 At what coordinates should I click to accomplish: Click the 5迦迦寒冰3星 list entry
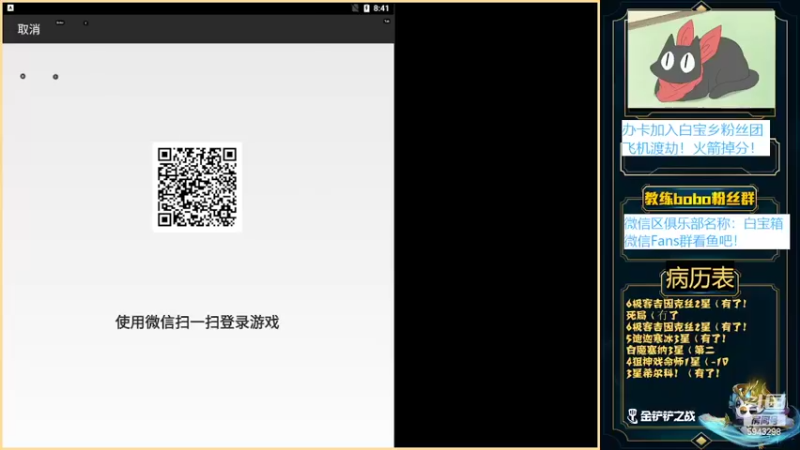click(676, 339)
